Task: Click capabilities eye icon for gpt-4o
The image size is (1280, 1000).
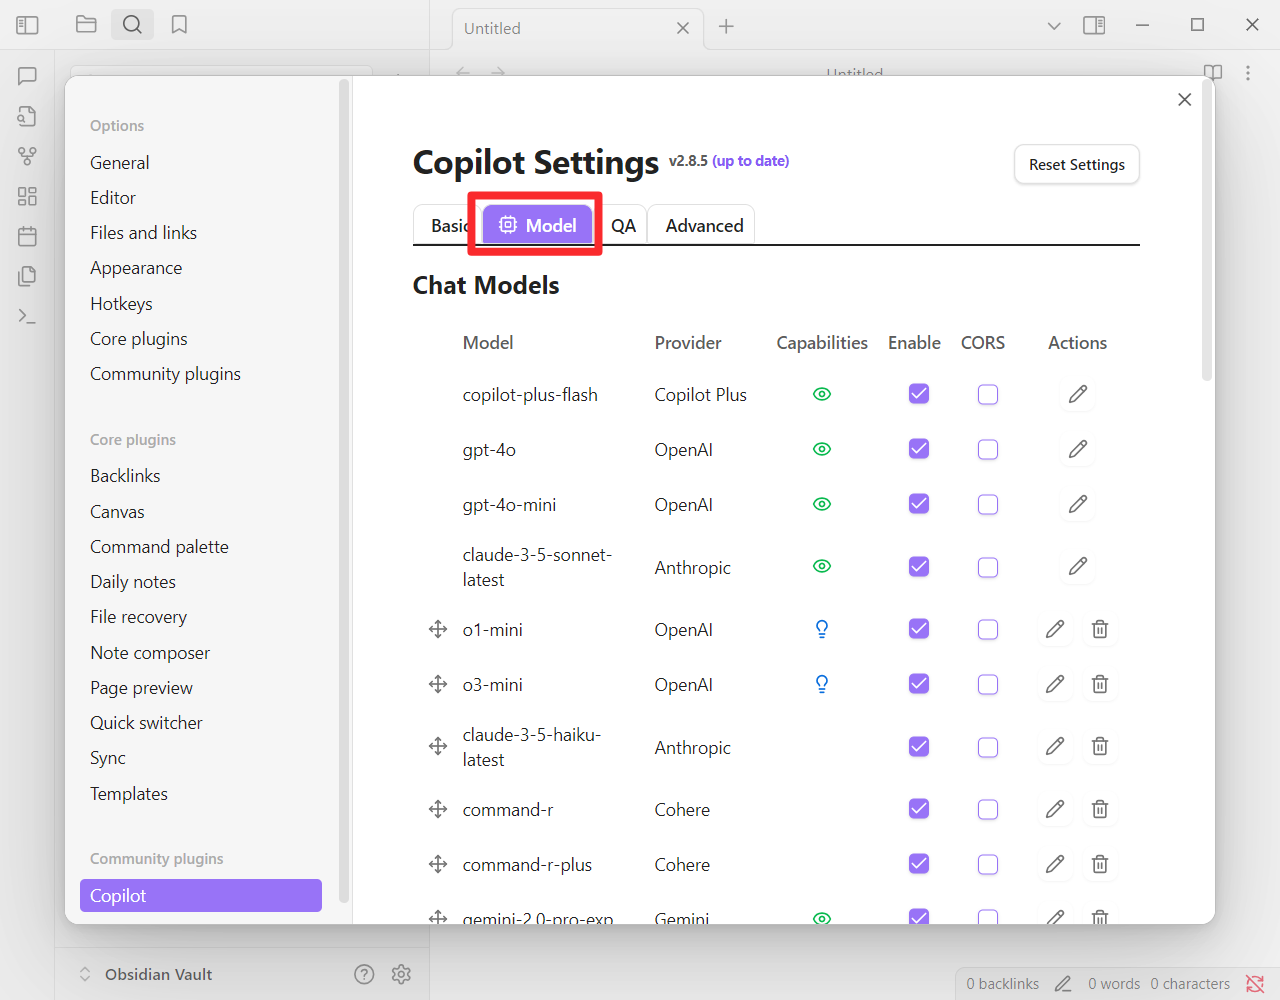Action: pyautogui.click(x=822, y=449)
